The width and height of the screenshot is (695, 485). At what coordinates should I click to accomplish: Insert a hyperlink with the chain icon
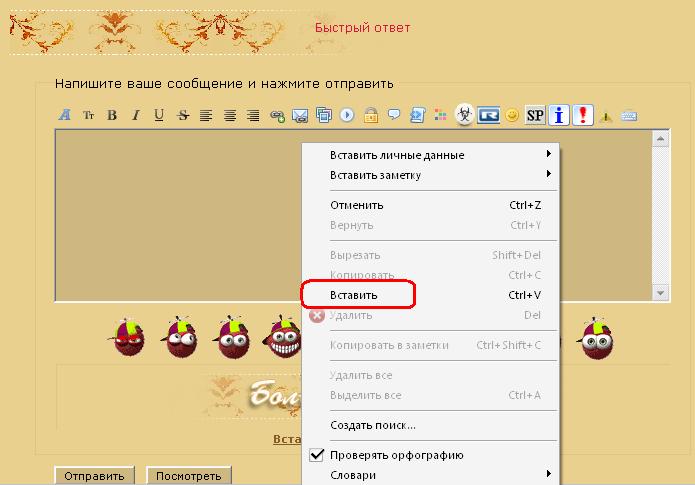277,116
